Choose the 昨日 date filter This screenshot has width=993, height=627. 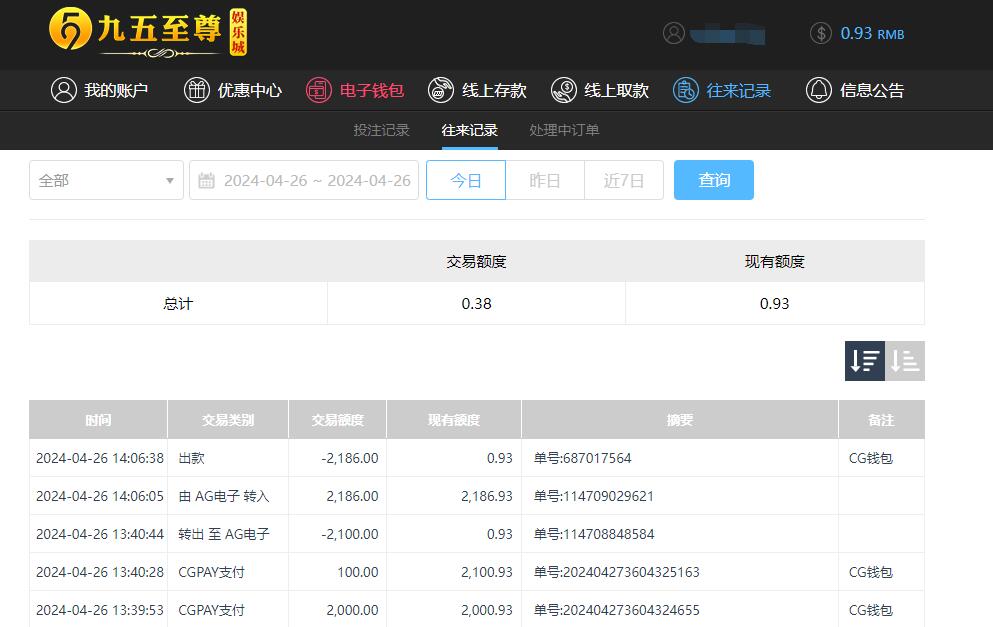tap(545, 180)
